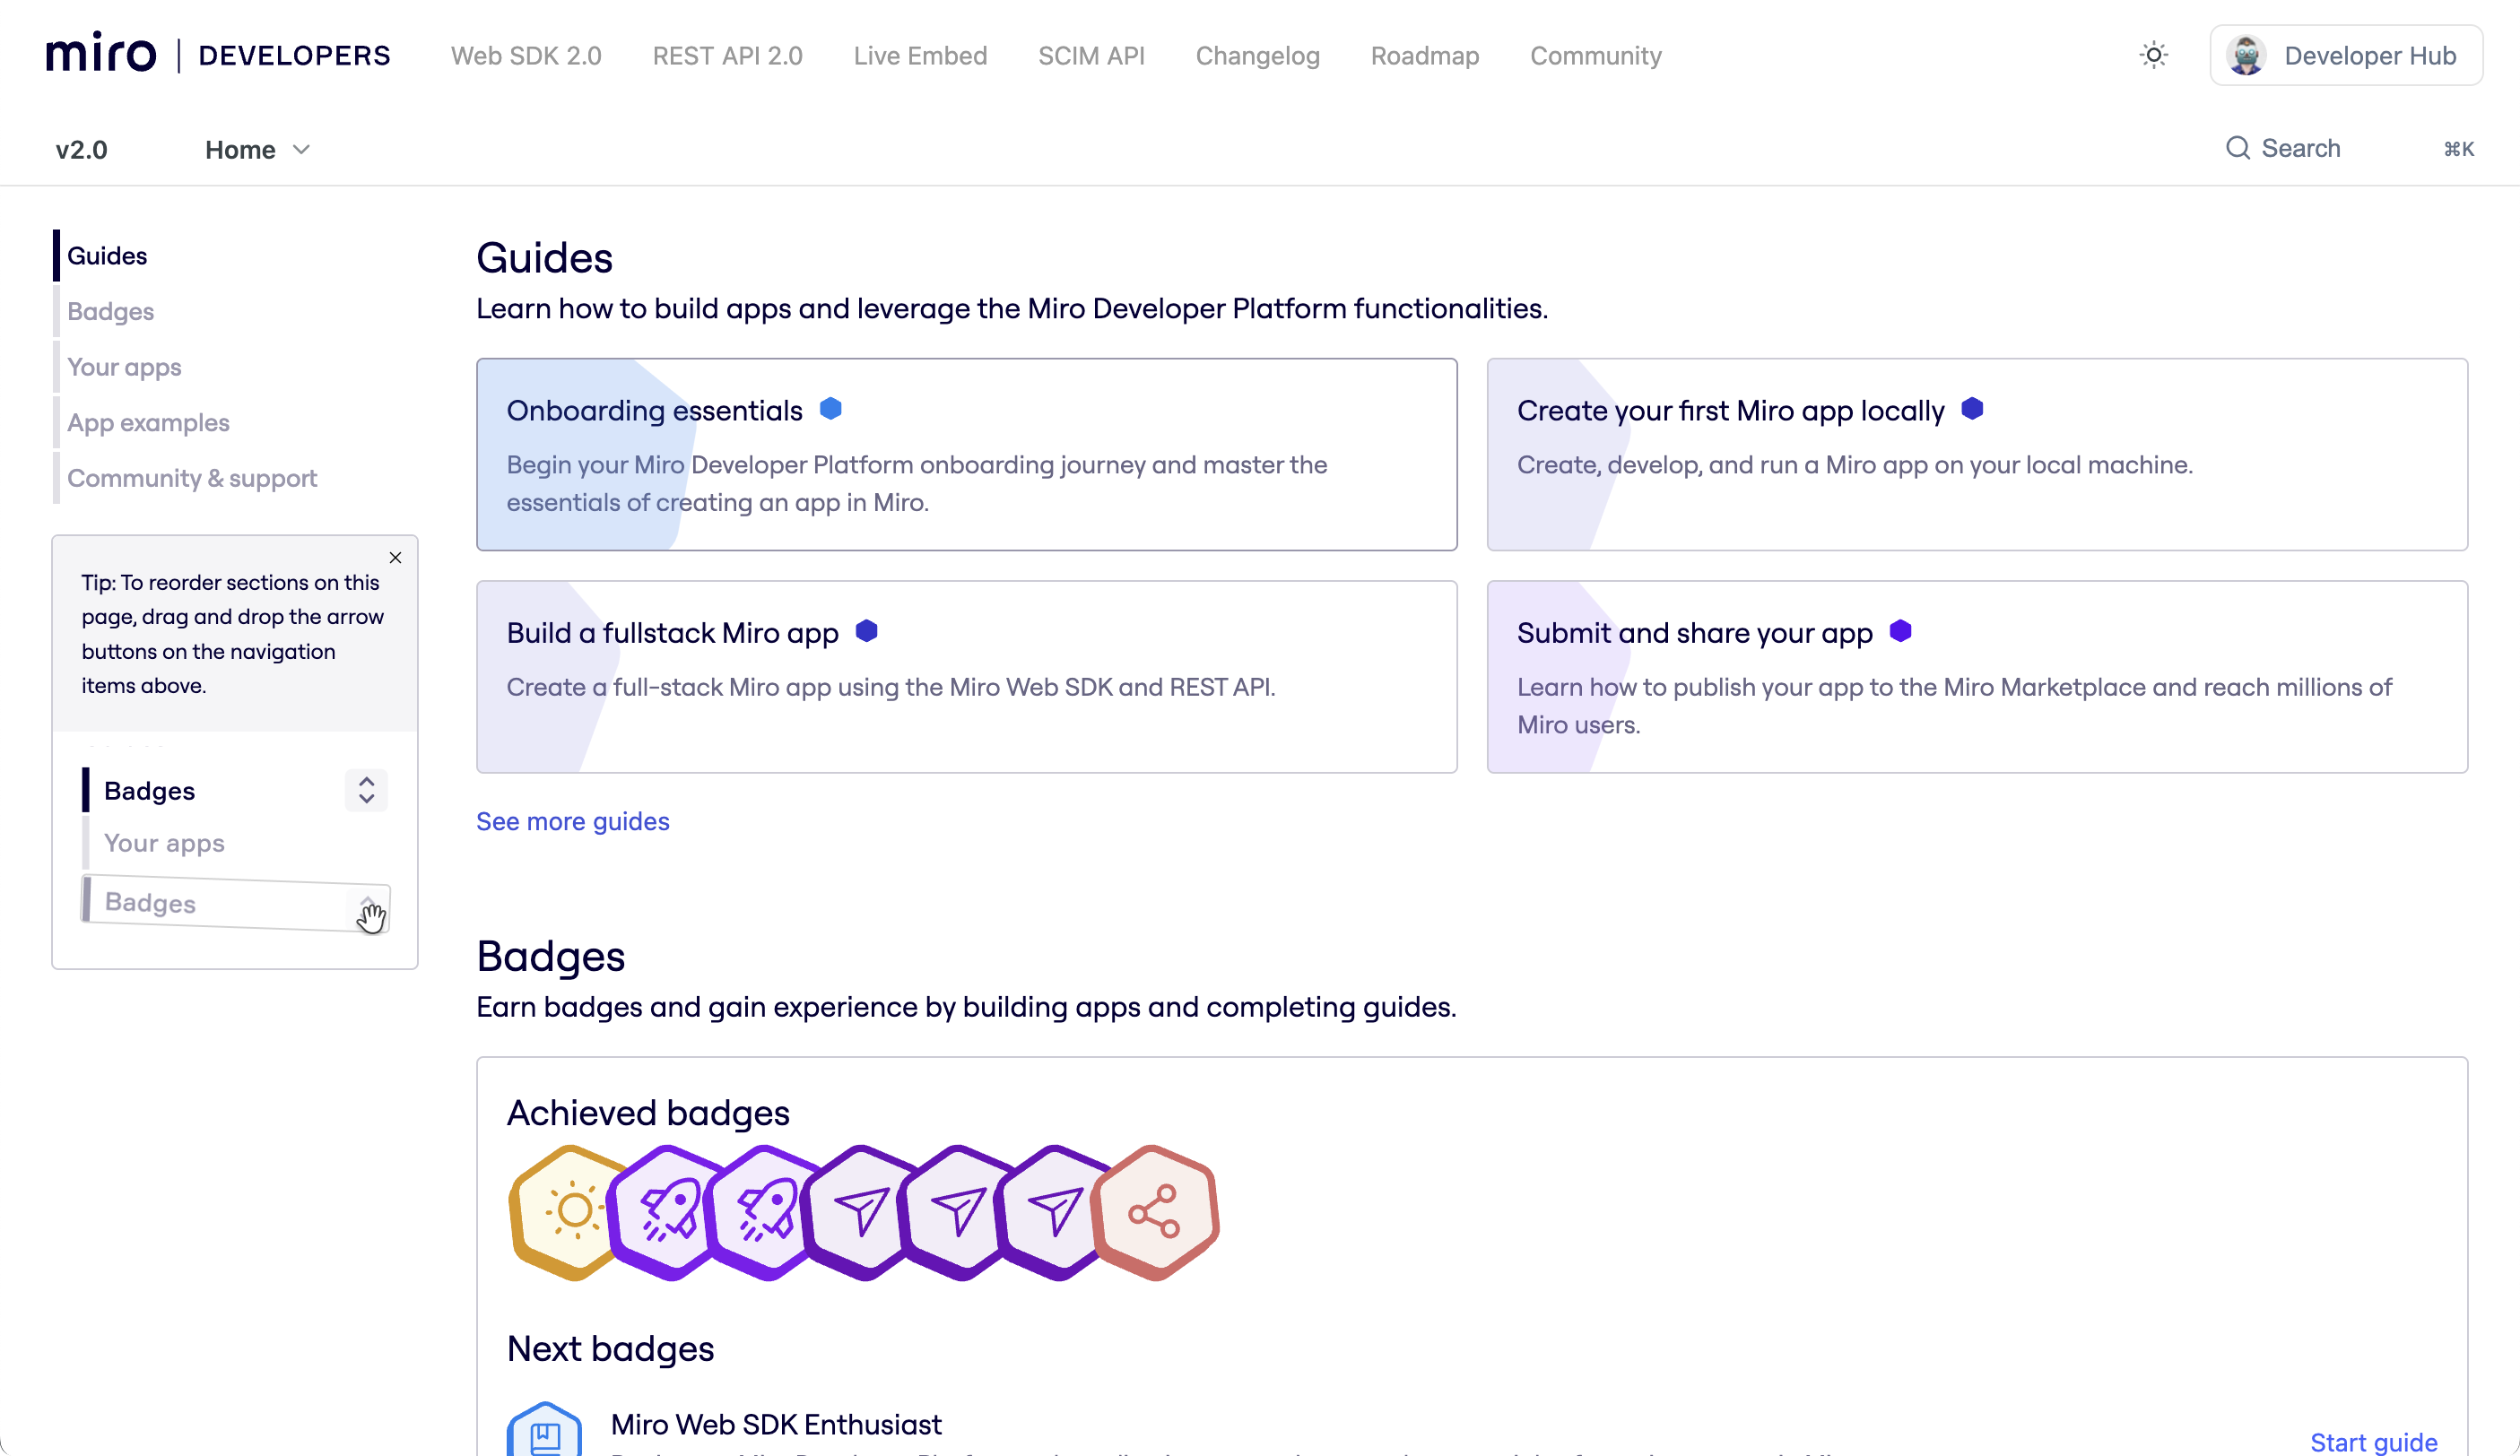Expand the Home dropdown chevron
Viewport: 2520px width, 1456px height.
tap(301, 149)
